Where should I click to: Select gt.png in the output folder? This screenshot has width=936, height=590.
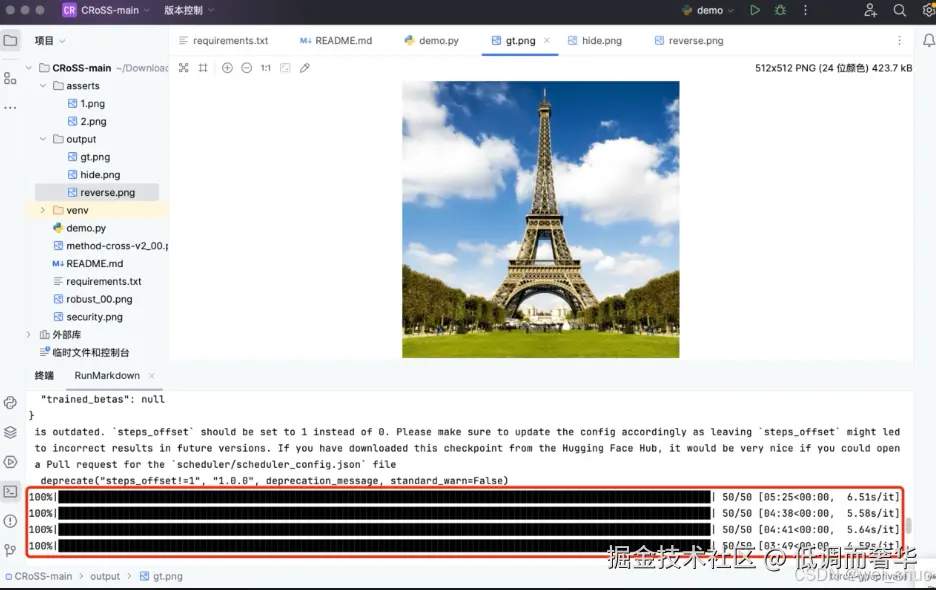click(88, 157)
